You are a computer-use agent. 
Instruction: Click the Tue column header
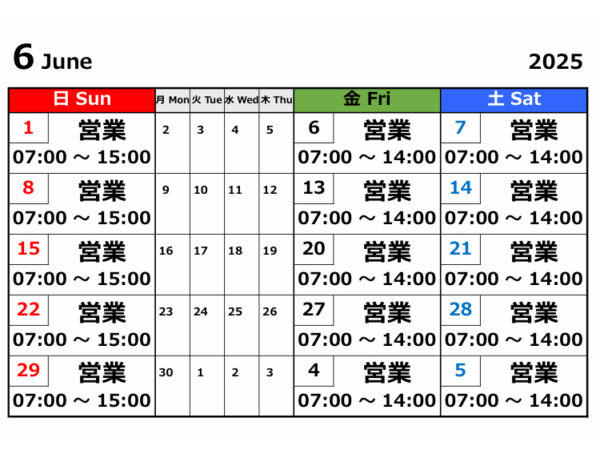tap(207, 100)
